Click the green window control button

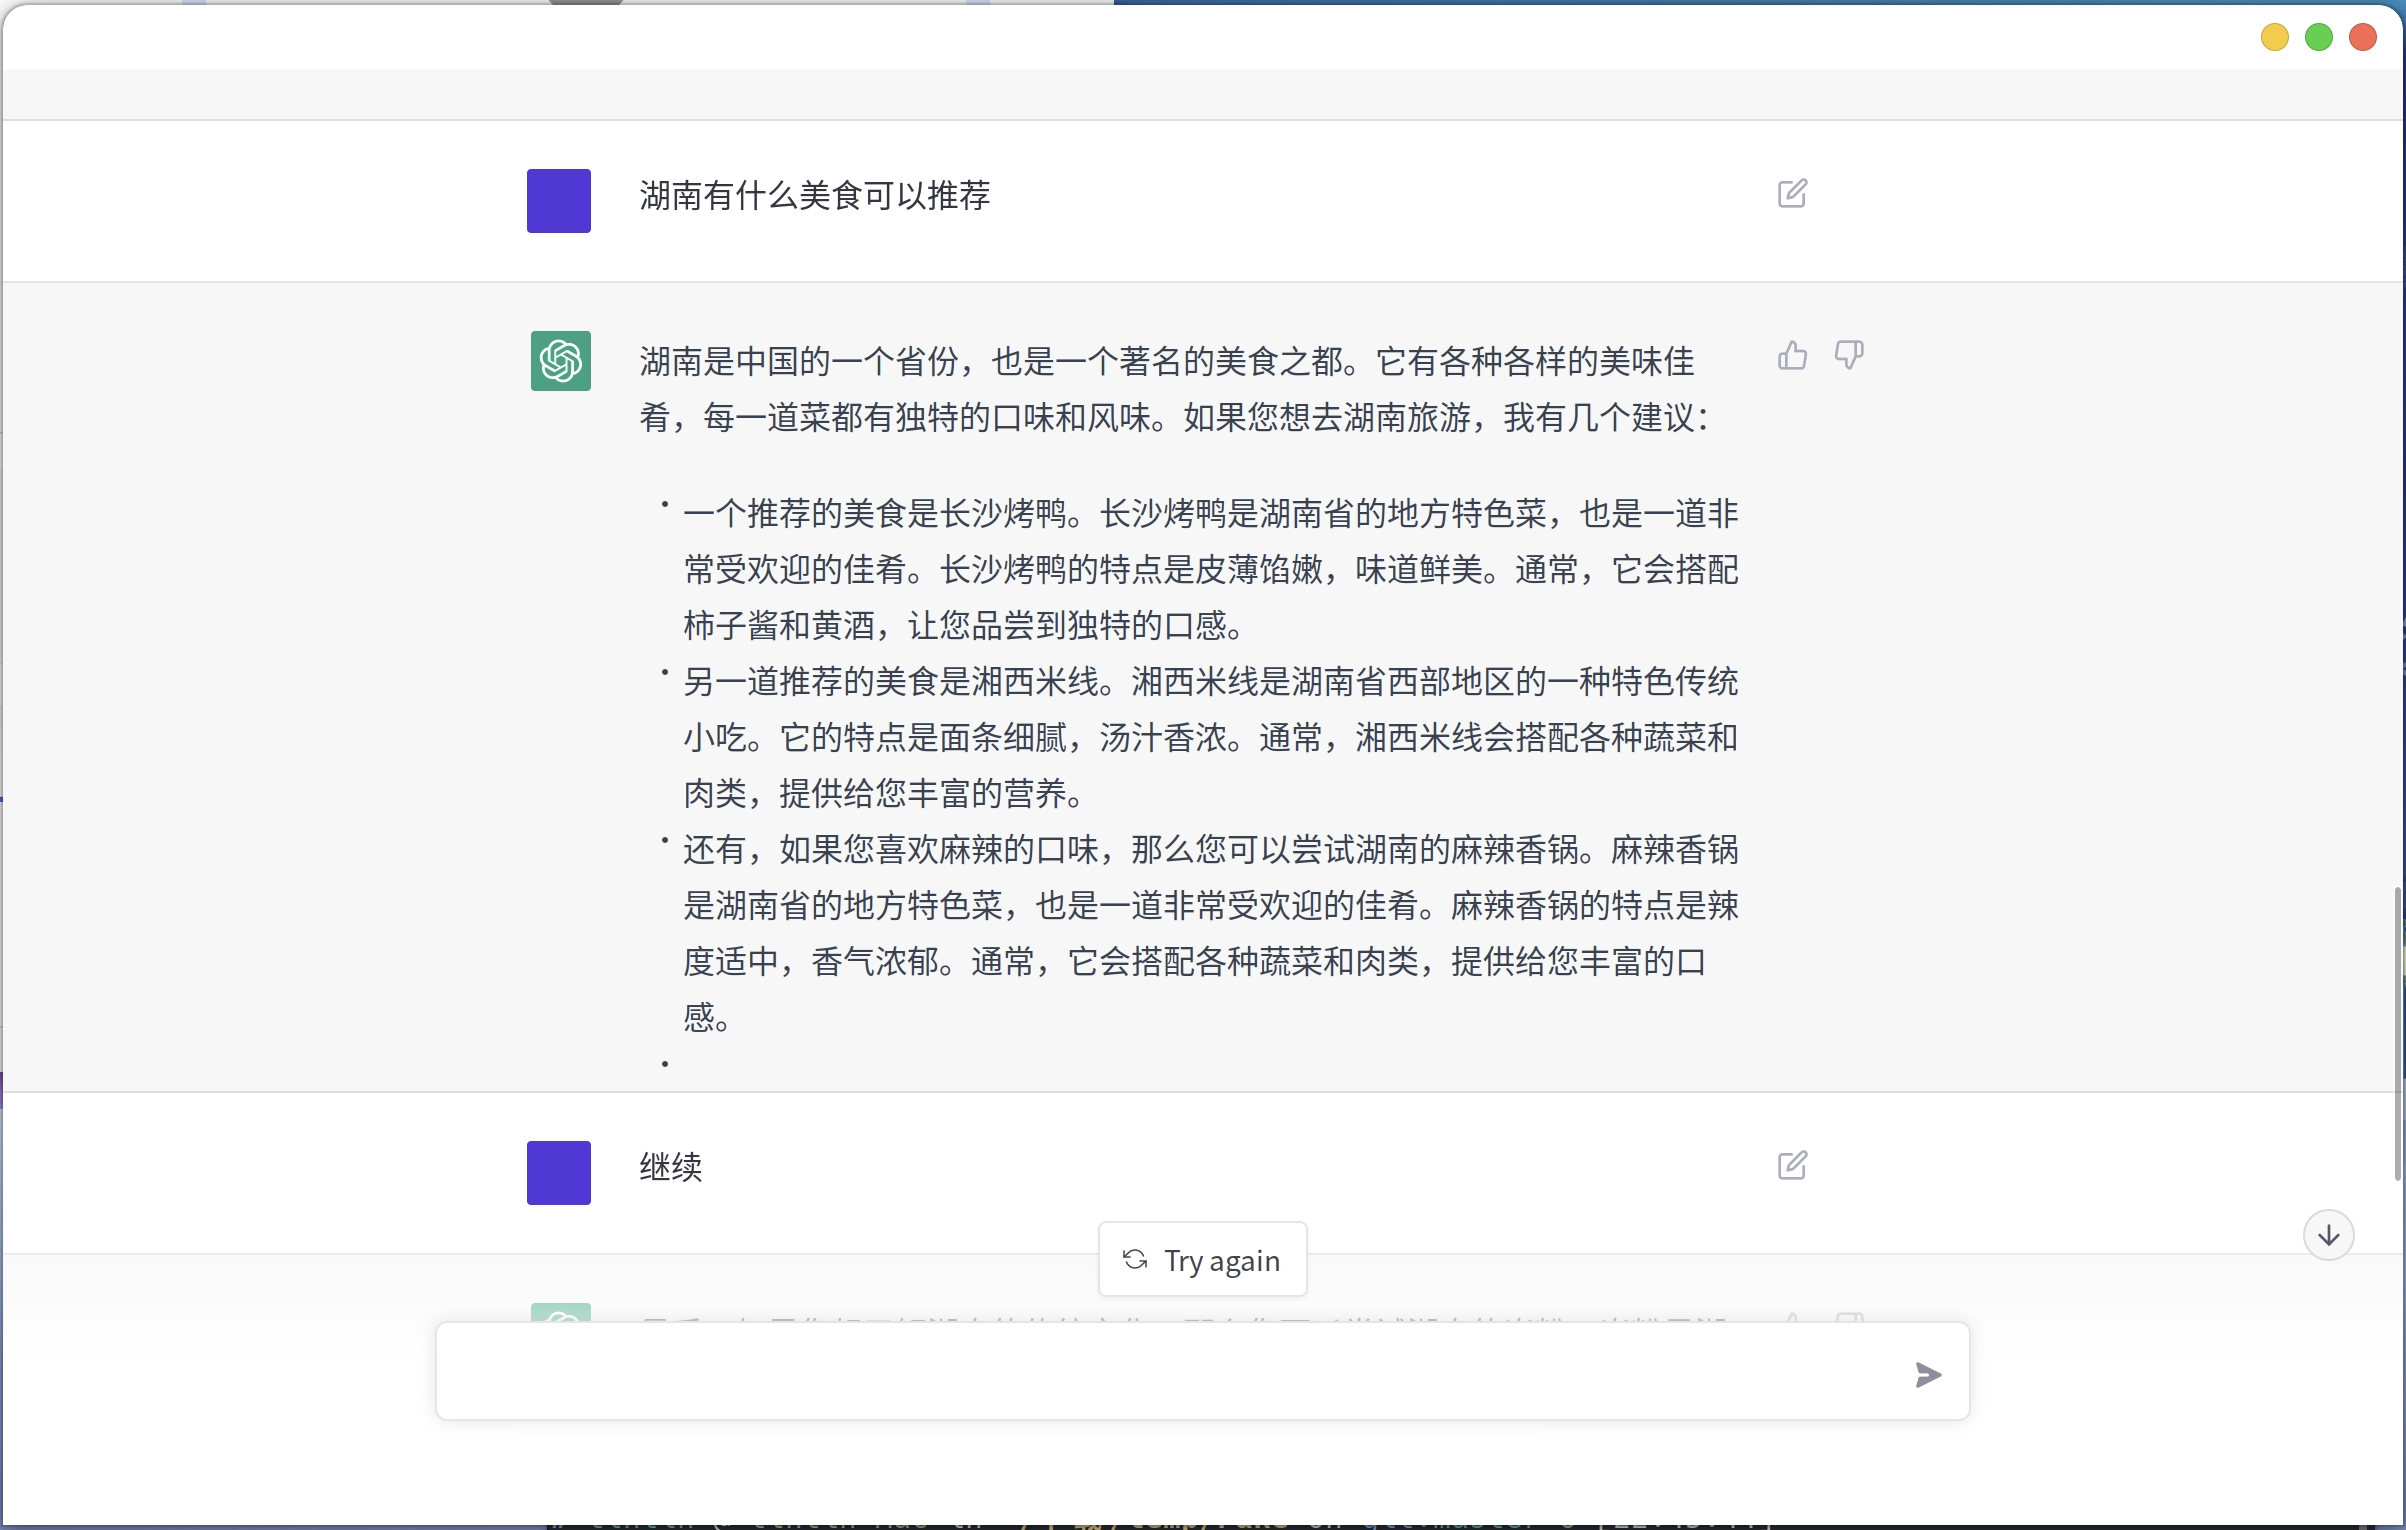[x=2318, y=38]
